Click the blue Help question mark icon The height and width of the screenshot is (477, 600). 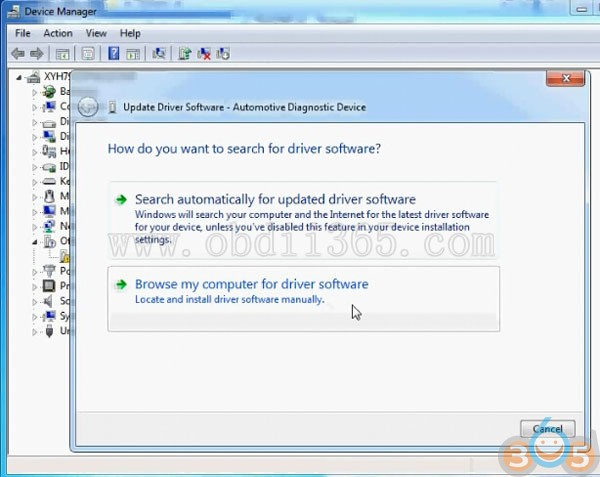coord(114,54)
